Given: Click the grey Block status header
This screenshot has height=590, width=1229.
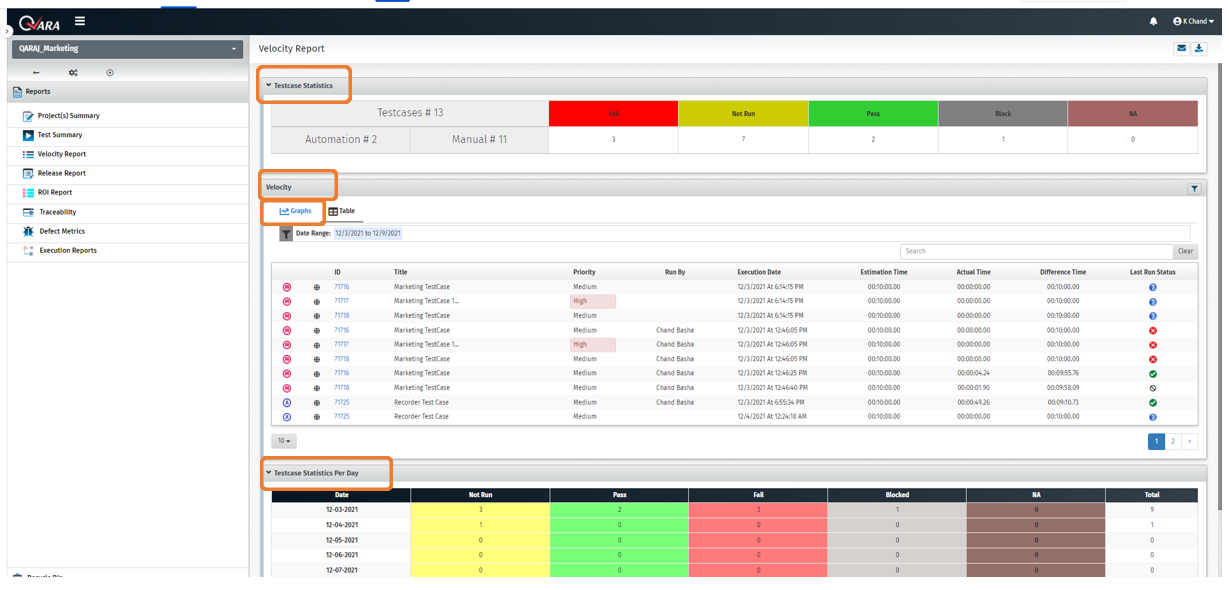Looking at the screenshot, I should point(1003,113).
